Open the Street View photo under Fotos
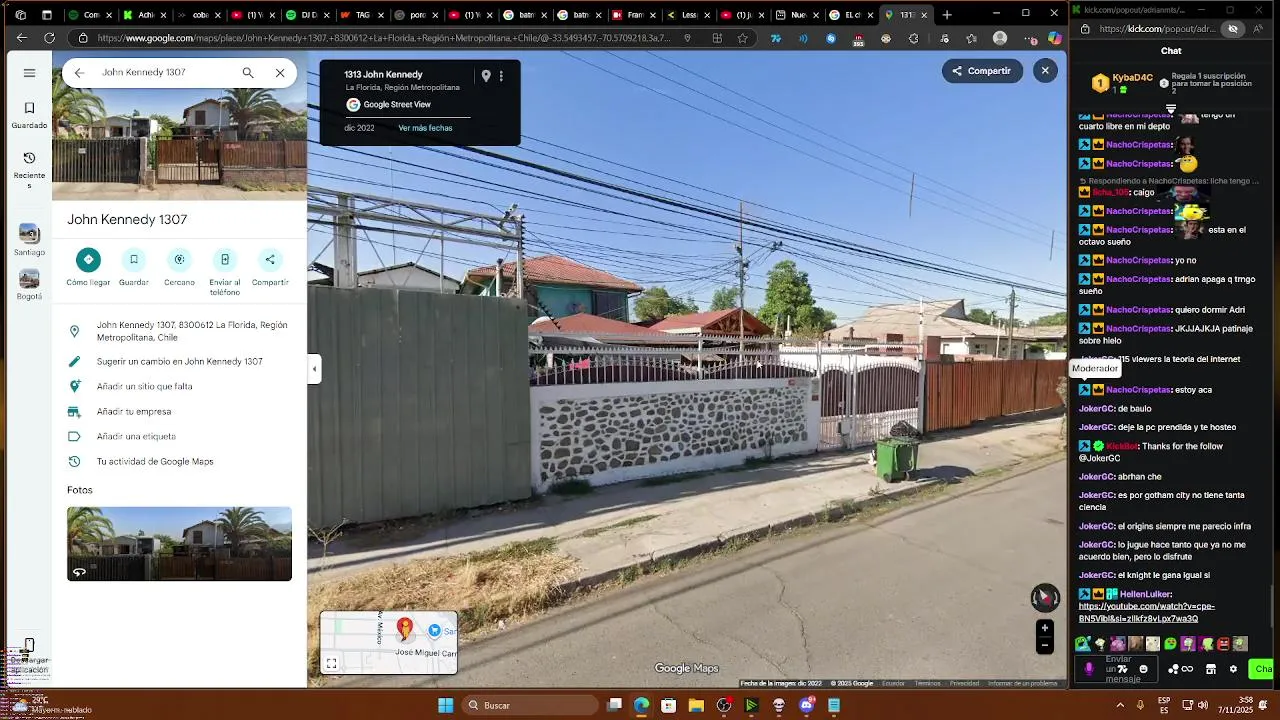 pos(179,543)
